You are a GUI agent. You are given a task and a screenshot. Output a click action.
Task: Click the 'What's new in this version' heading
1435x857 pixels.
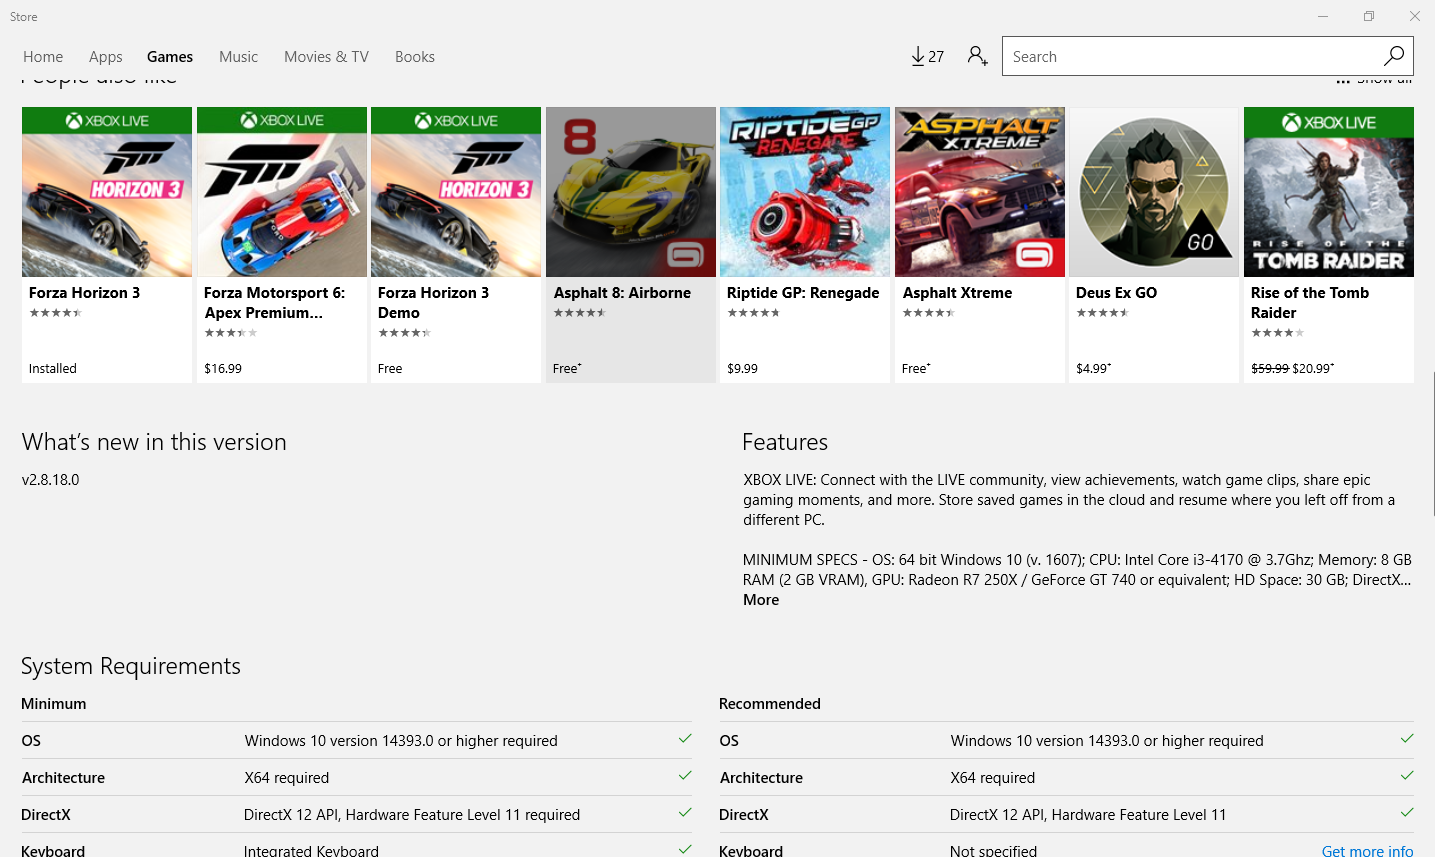click(154, 442)
